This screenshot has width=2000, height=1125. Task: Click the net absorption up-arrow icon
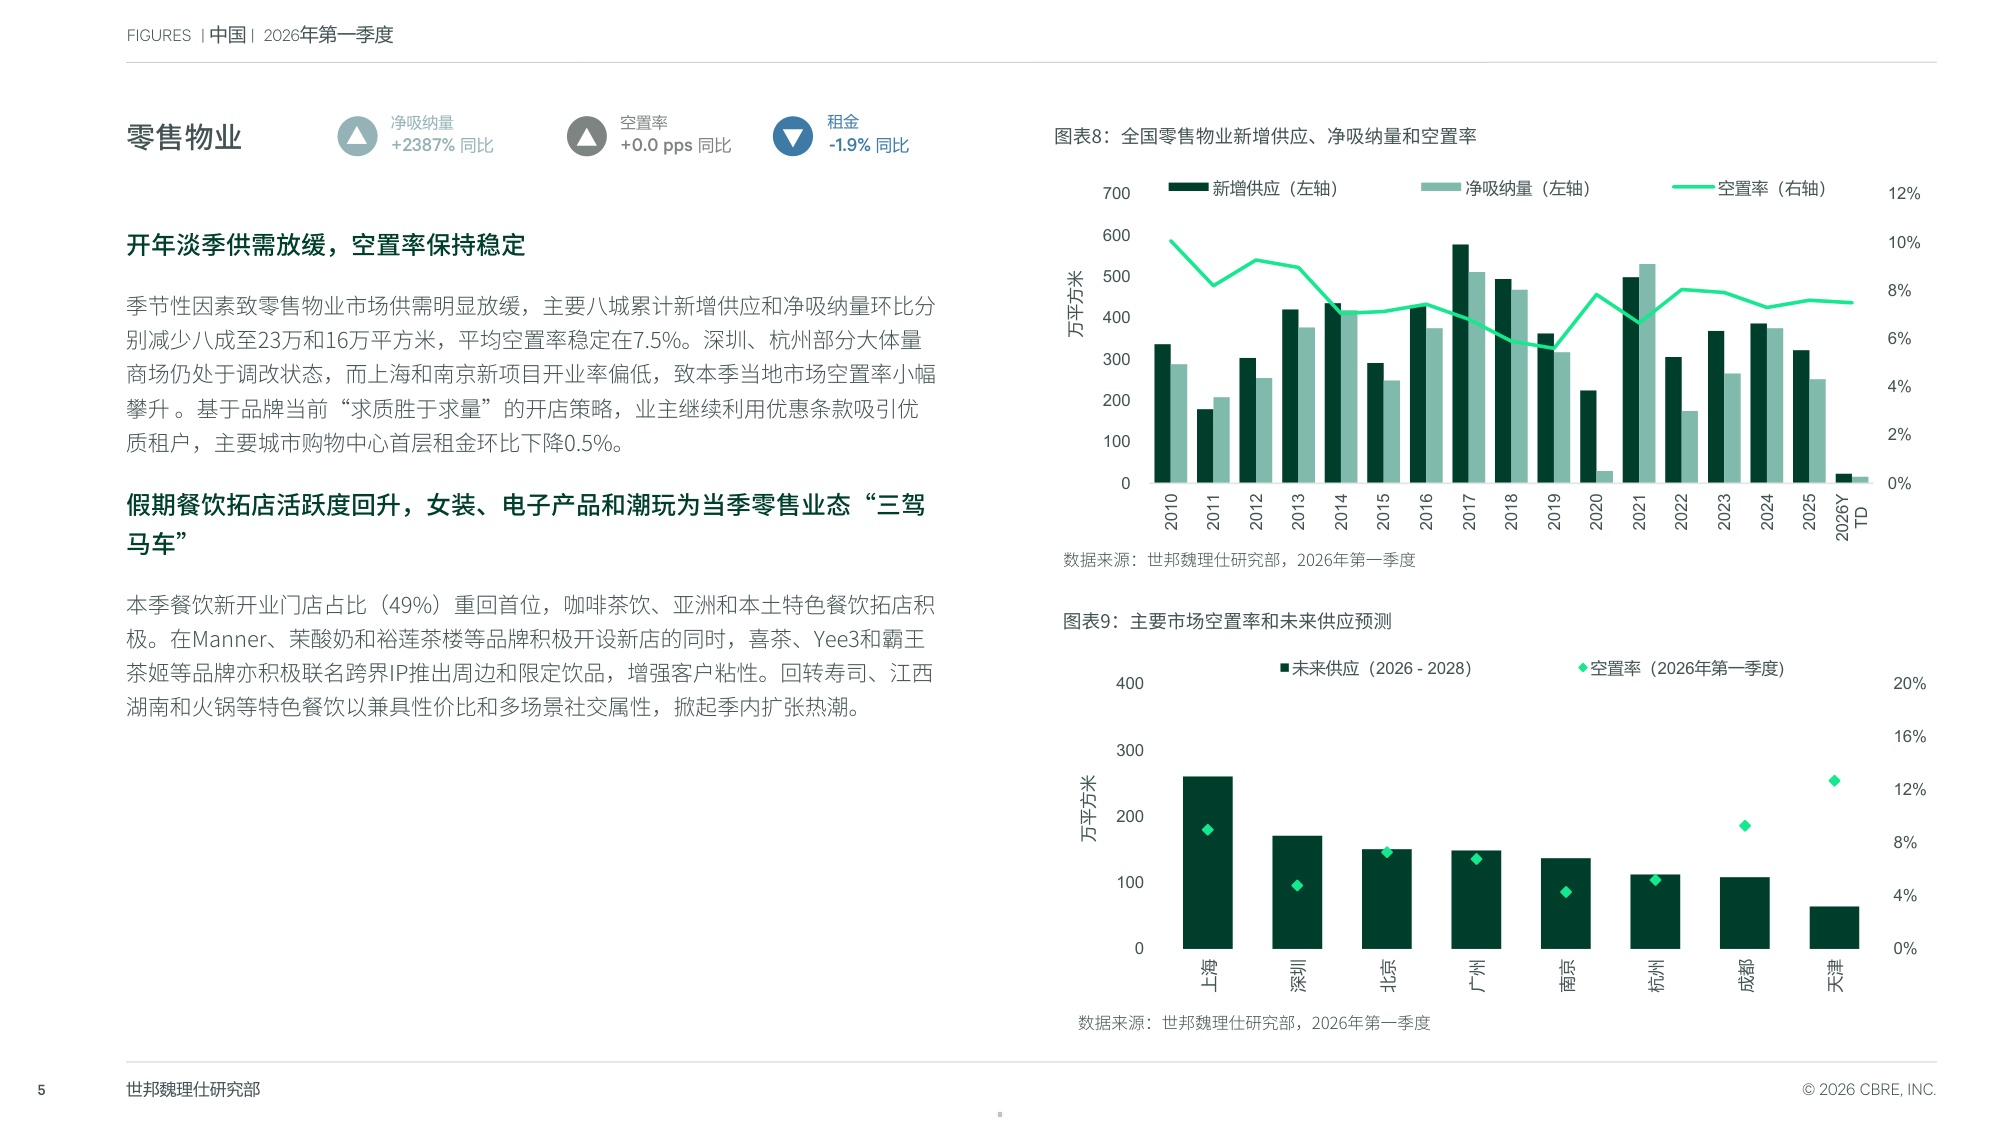pyautogui.click(x=357, y=136)
